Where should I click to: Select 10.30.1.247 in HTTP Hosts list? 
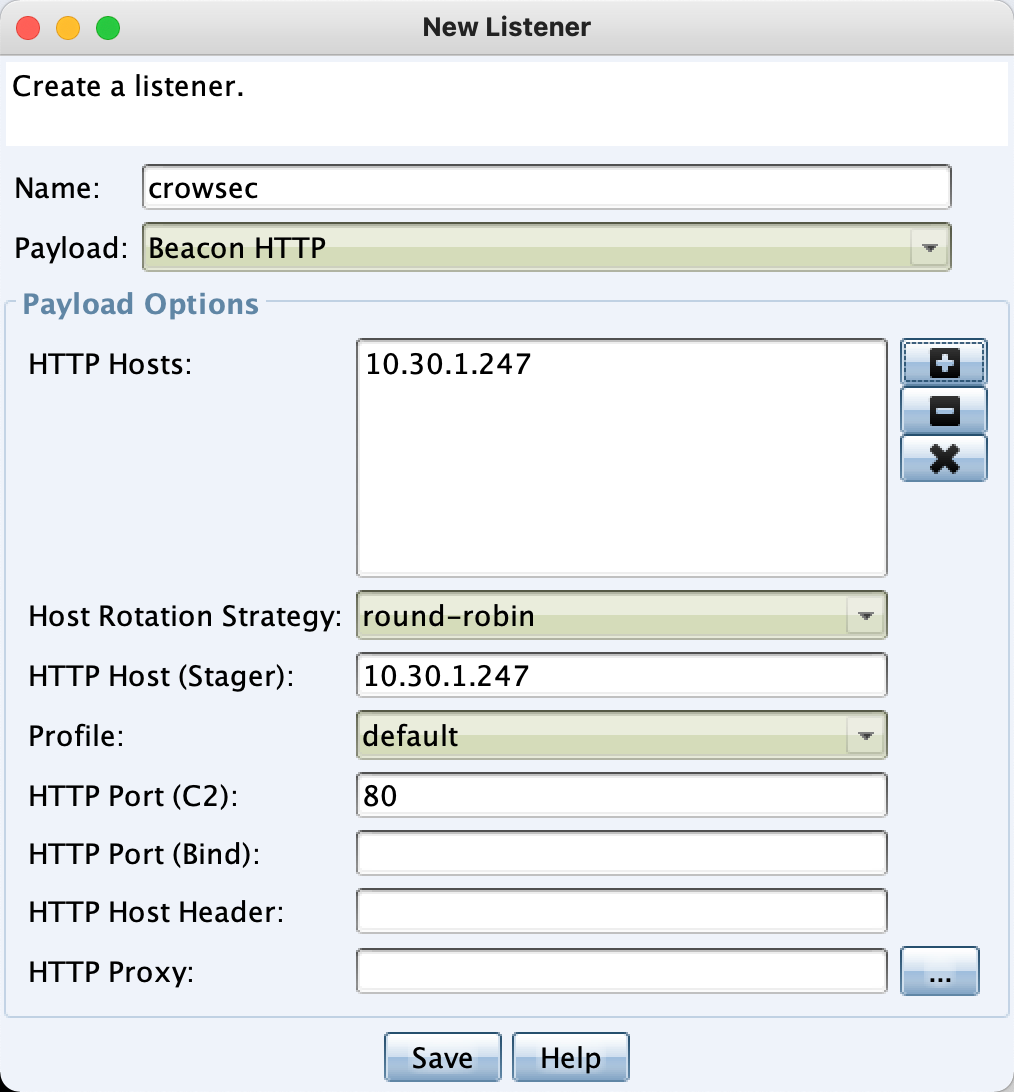(448, 364)
